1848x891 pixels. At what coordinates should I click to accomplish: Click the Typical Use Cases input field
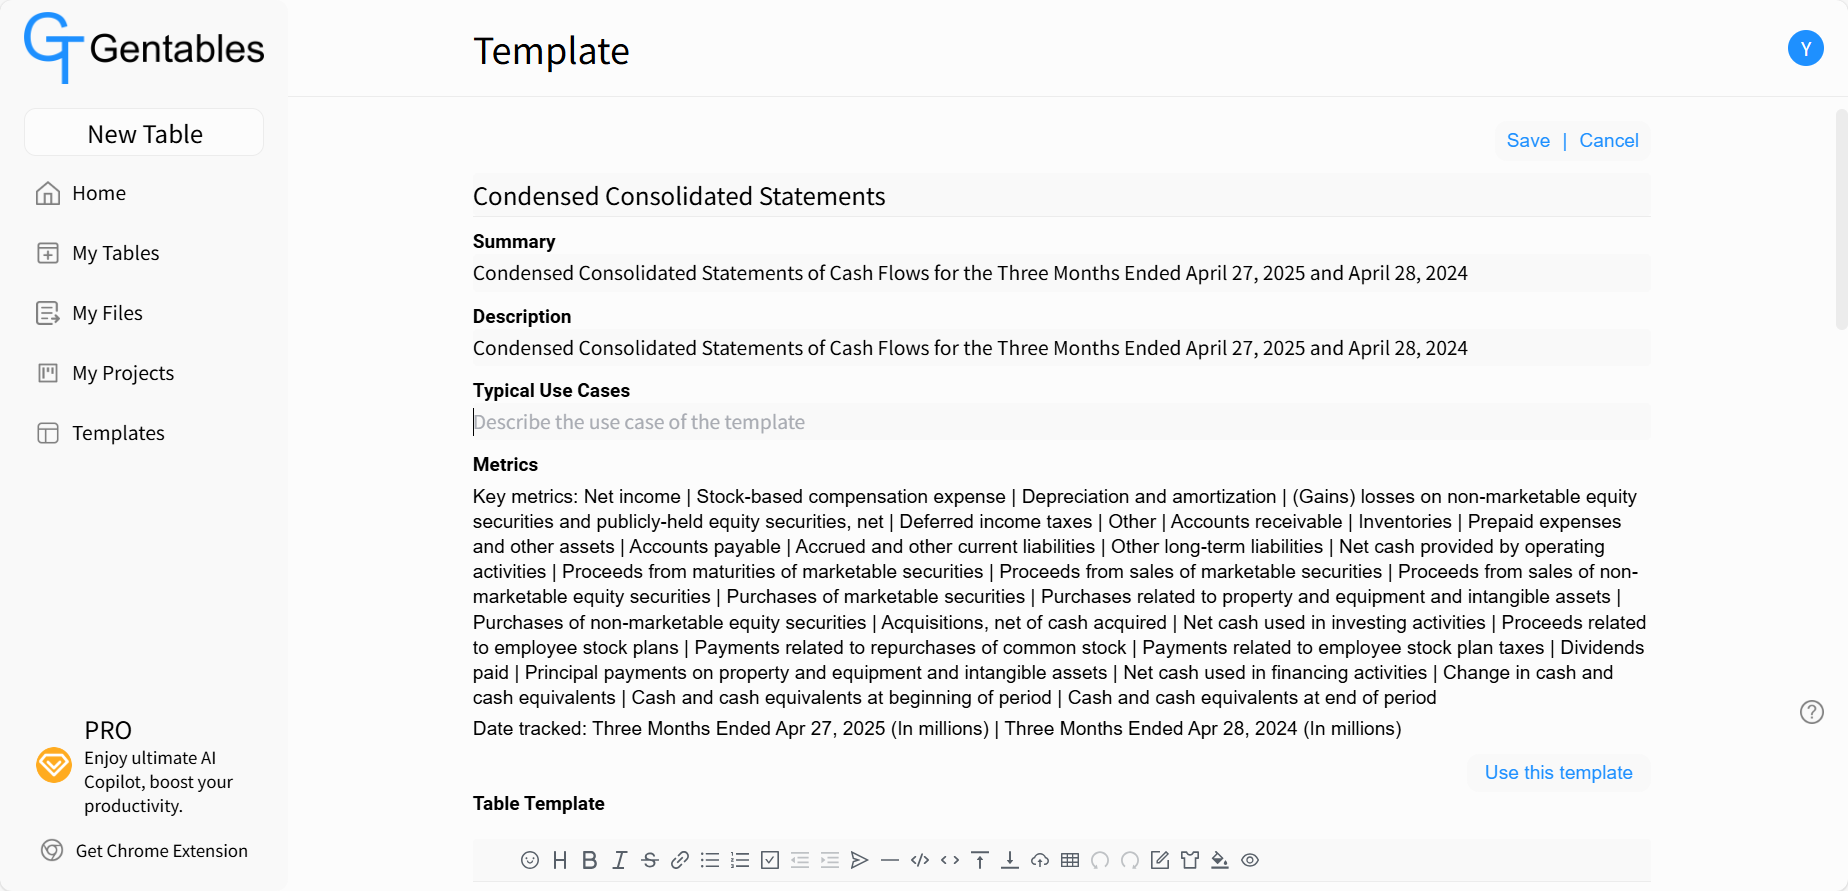pyautogui.click(x=1061, y=422)
